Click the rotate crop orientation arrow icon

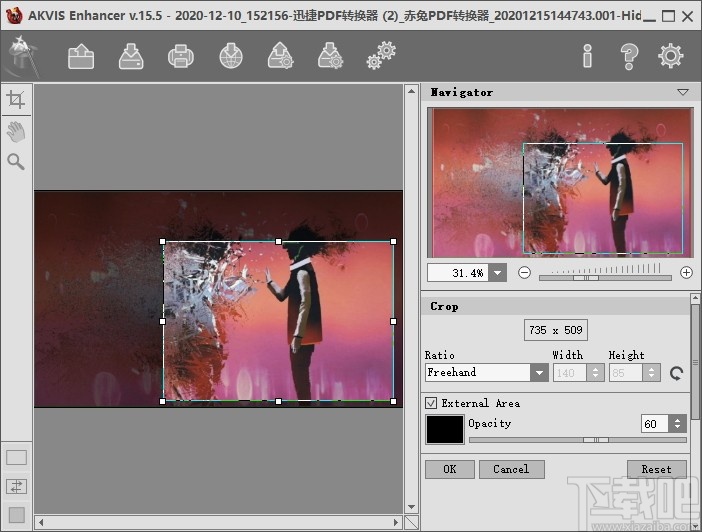point(676,373)
